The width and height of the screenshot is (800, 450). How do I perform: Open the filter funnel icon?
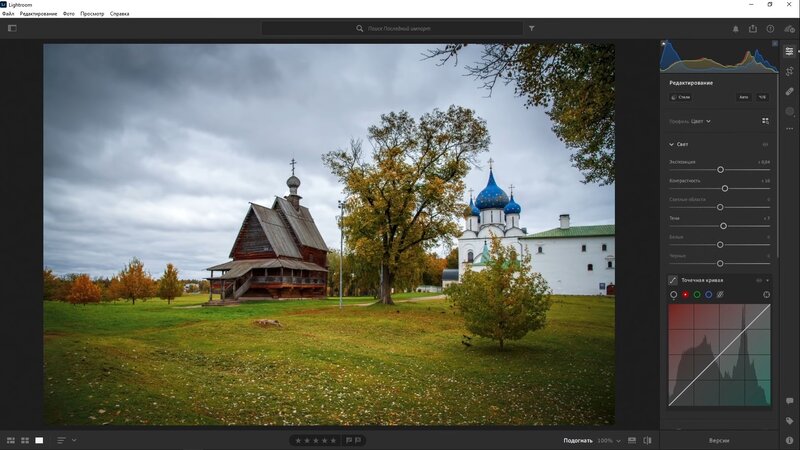click(532, 29)
